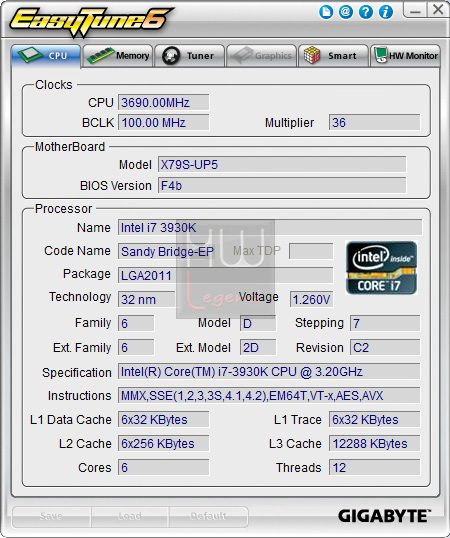Open help via question mark icon

coord(366,12)
